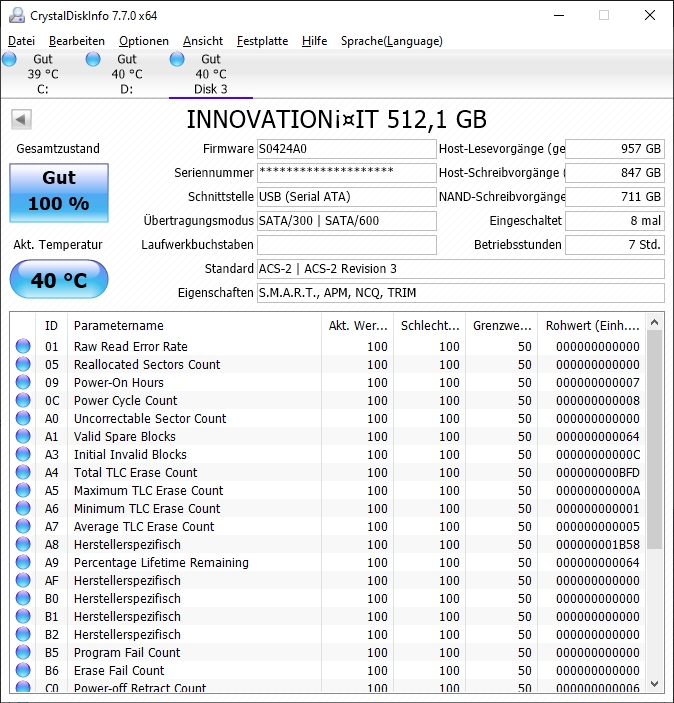
Task: Click the raw value 000000001B58
Action: [x=598, y=544]
